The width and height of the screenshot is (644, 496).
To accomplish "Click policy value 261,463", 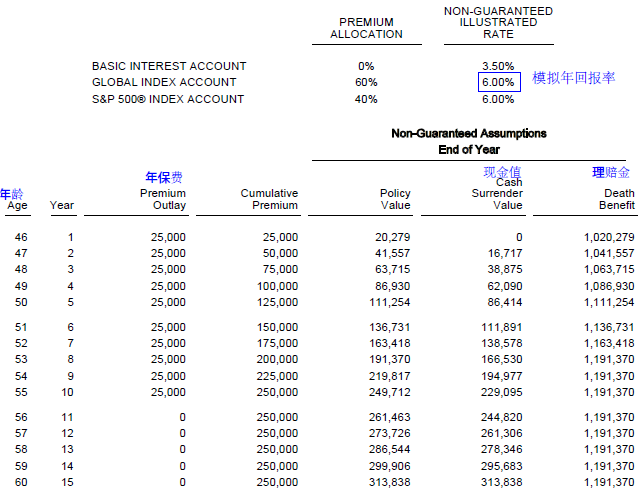I will point(389,417).
